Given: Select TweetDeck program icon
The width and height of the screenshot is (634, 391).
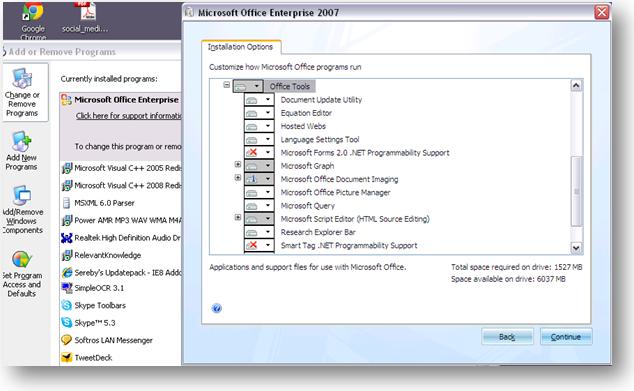Looking at the screenshot, I should click(x=67, y=357).
